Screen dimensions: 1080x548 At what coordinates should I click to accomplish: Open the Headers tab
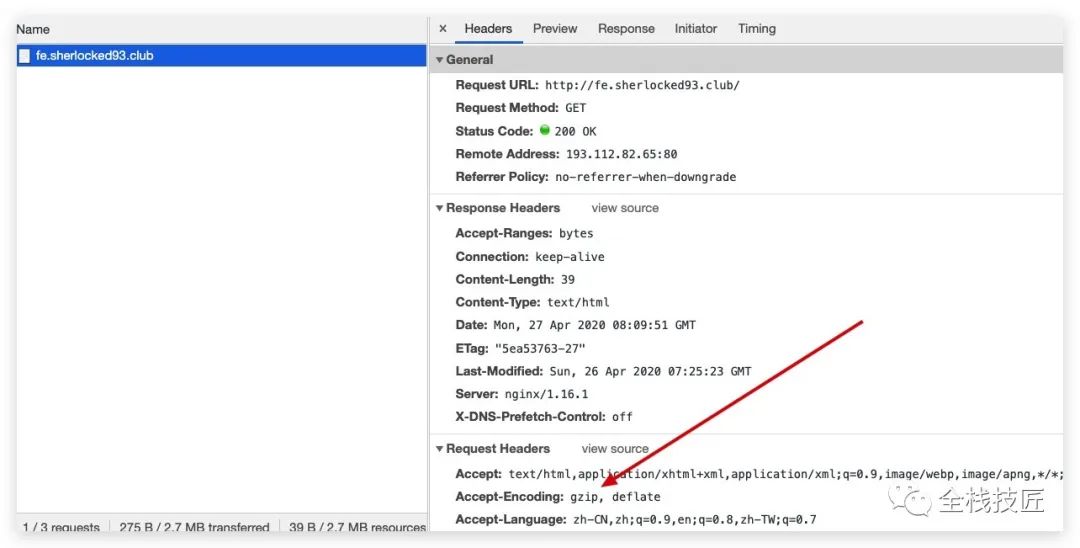coord(488,29)
